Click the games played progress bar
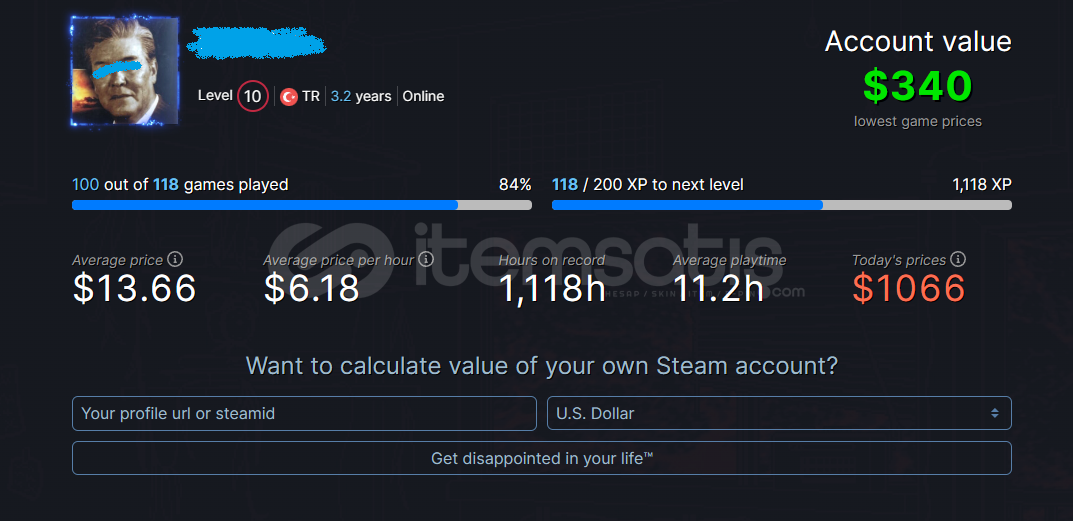Image resolution: width=1073 pixels, height=521 pixels. tap(302, 205)
